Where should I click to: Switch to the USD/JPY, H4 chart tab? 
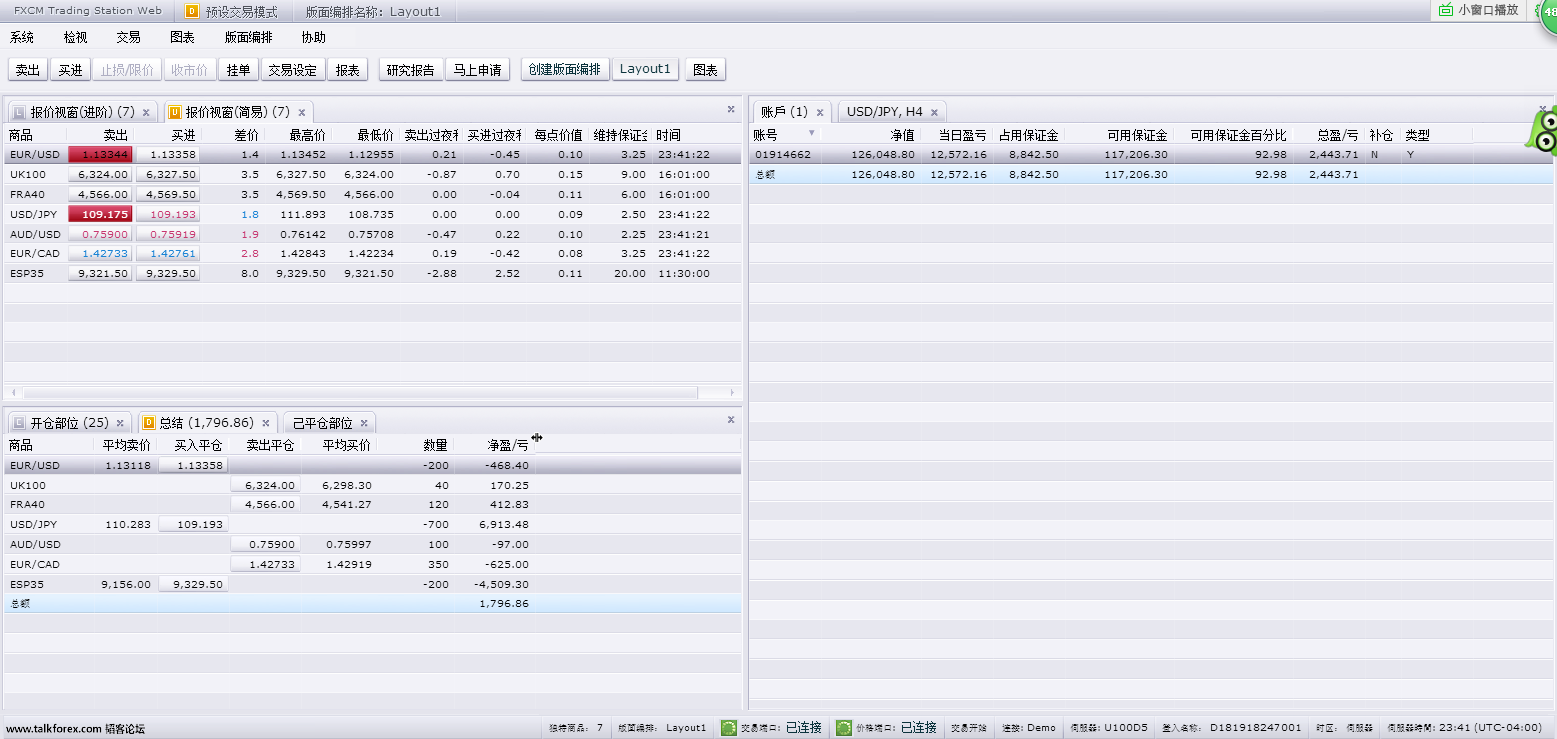891,112
